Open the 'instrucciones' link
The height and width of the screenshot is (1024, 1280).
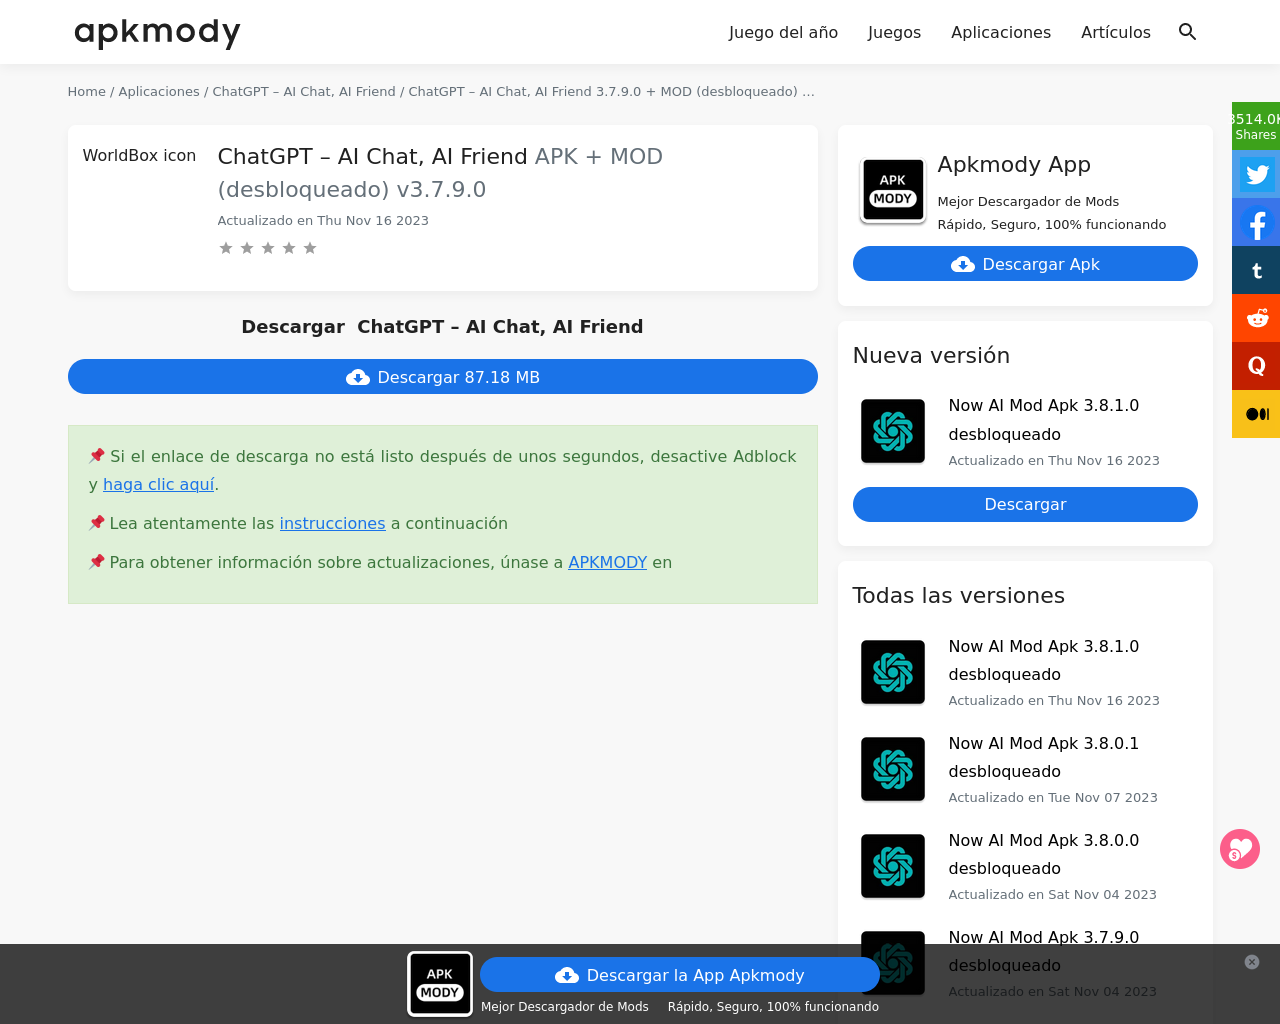tap(332, 523)
